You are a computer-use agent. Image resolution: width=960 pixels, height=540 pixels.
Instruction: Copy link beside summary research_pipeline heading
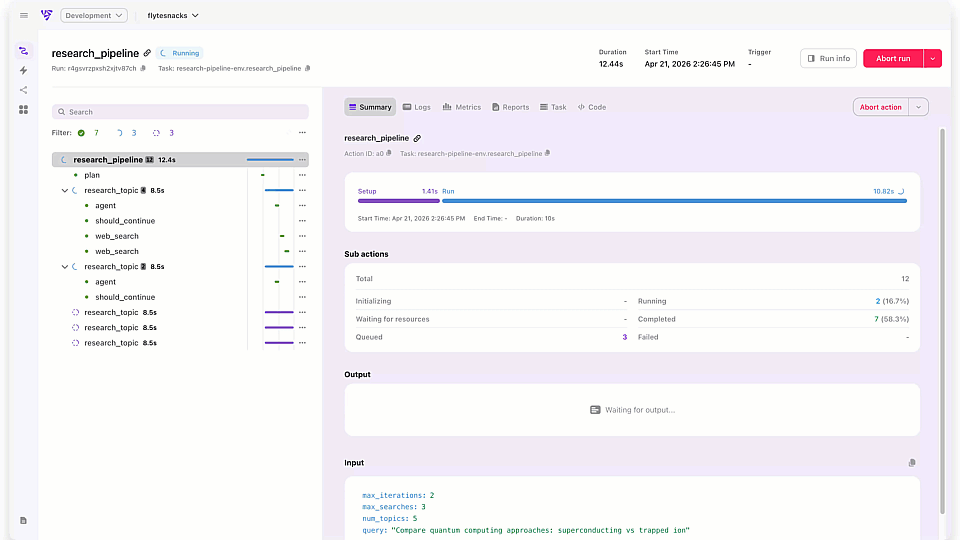pyautogui.click(x=417, y=138)
